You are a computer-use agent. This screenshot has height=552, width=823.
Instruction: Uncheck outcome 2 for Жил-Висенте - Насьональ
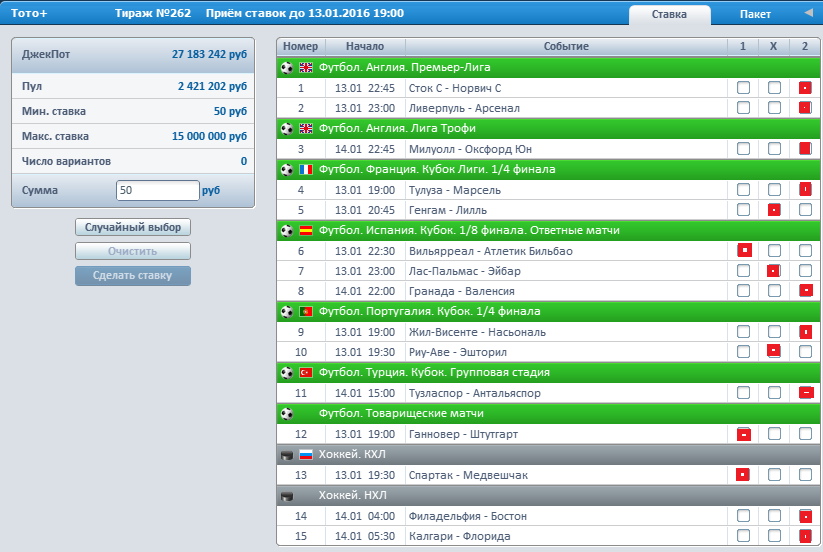(x=805, y=332)
